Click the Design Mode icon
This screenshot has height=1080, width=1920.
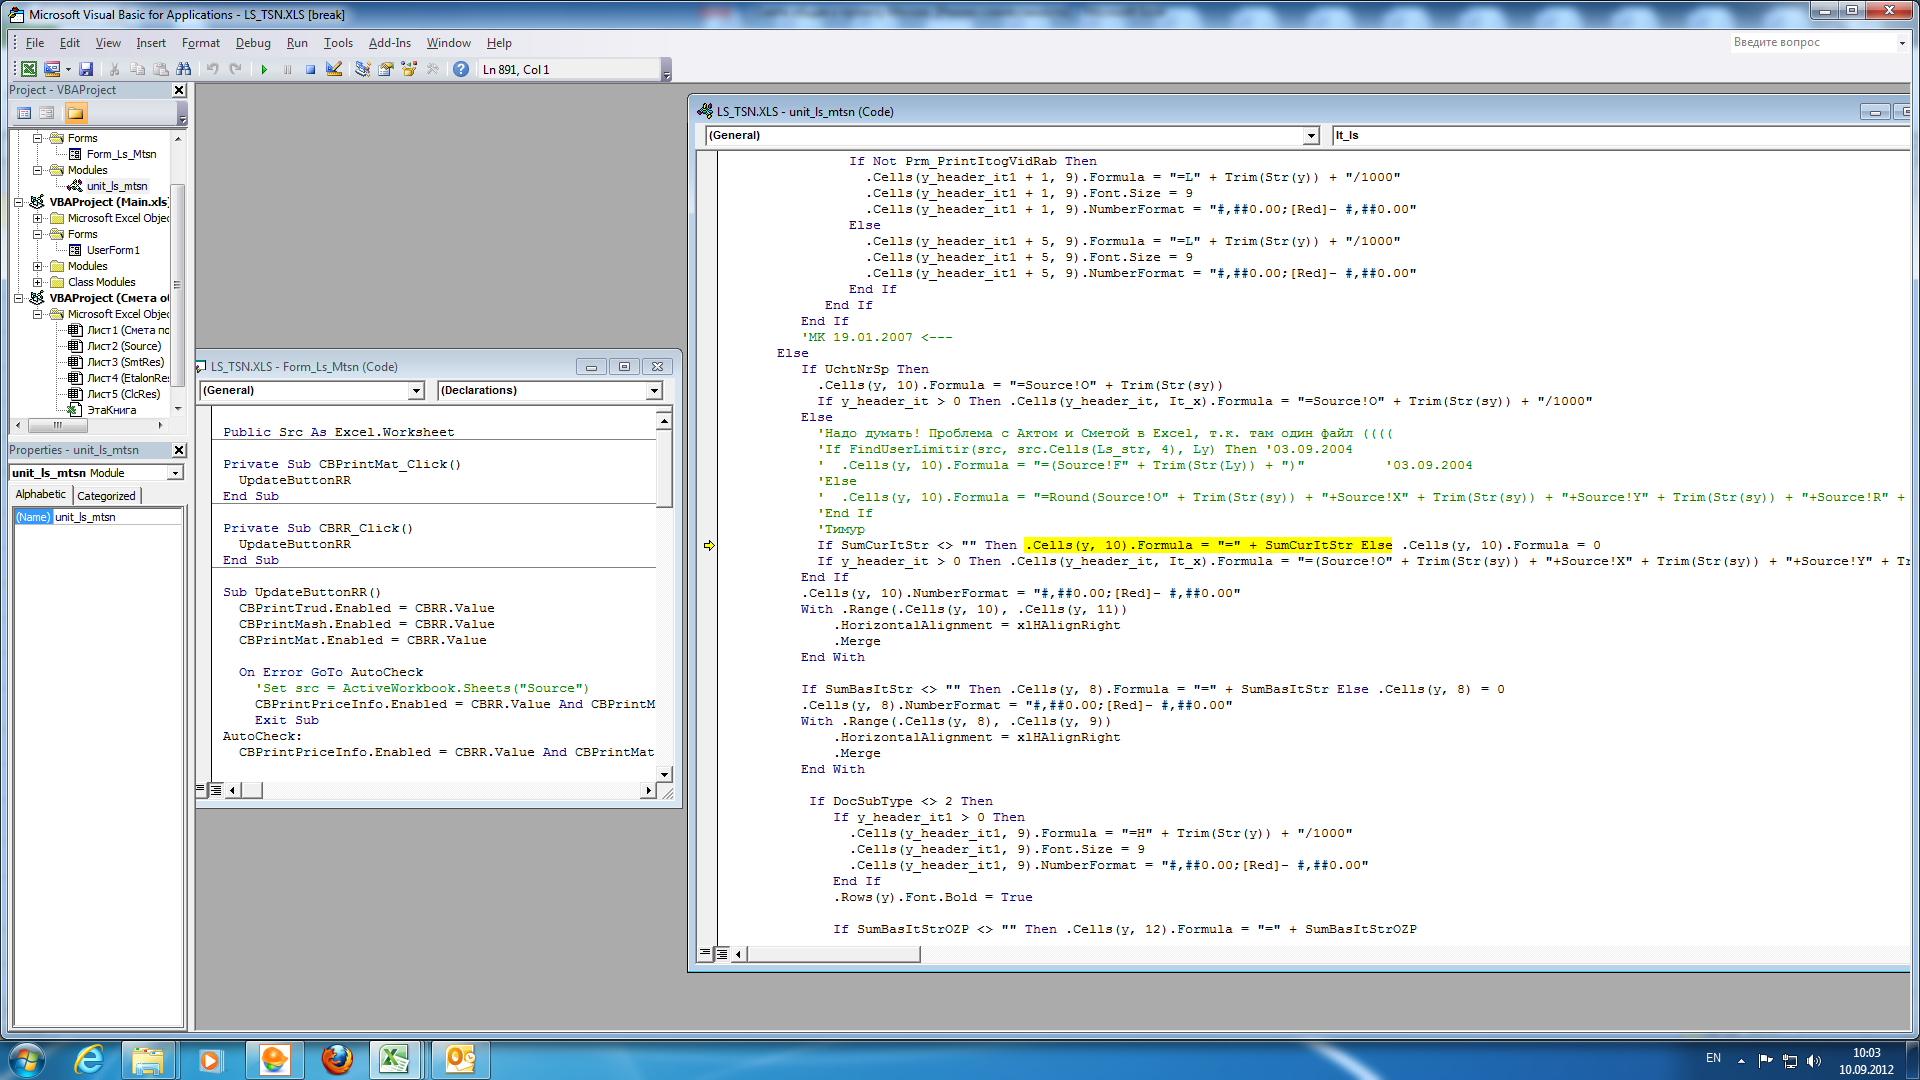point(334,69)
